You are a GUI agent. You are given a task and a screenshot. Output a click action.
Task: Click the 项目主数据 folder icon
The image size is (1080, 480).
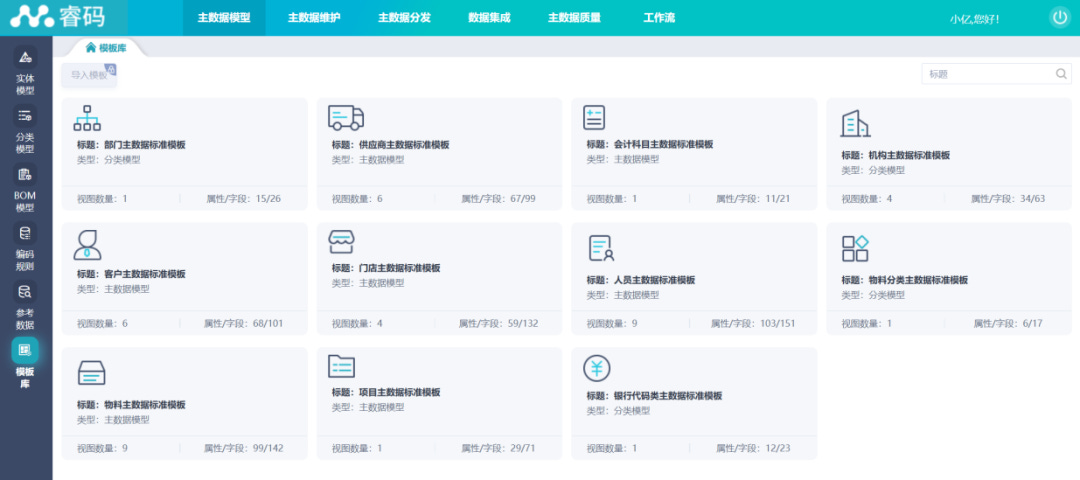[x=342, y=366]
